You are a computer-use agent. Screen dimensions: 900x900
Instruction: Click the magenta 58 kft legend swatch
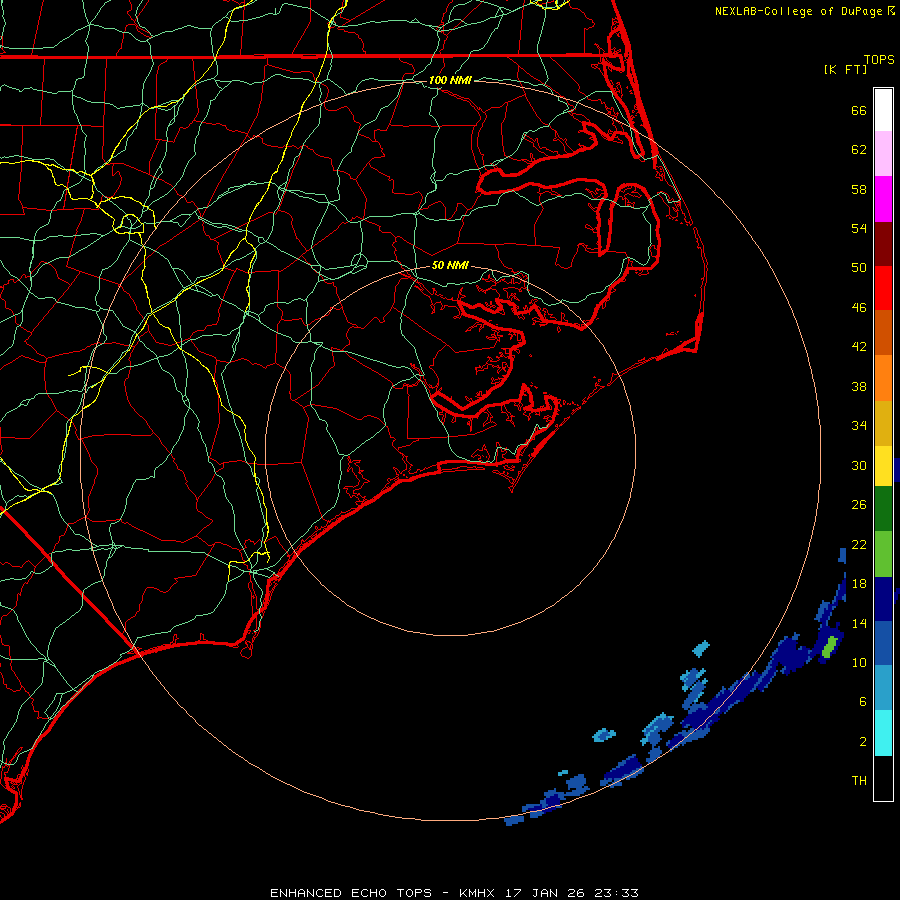pos(883,199)
